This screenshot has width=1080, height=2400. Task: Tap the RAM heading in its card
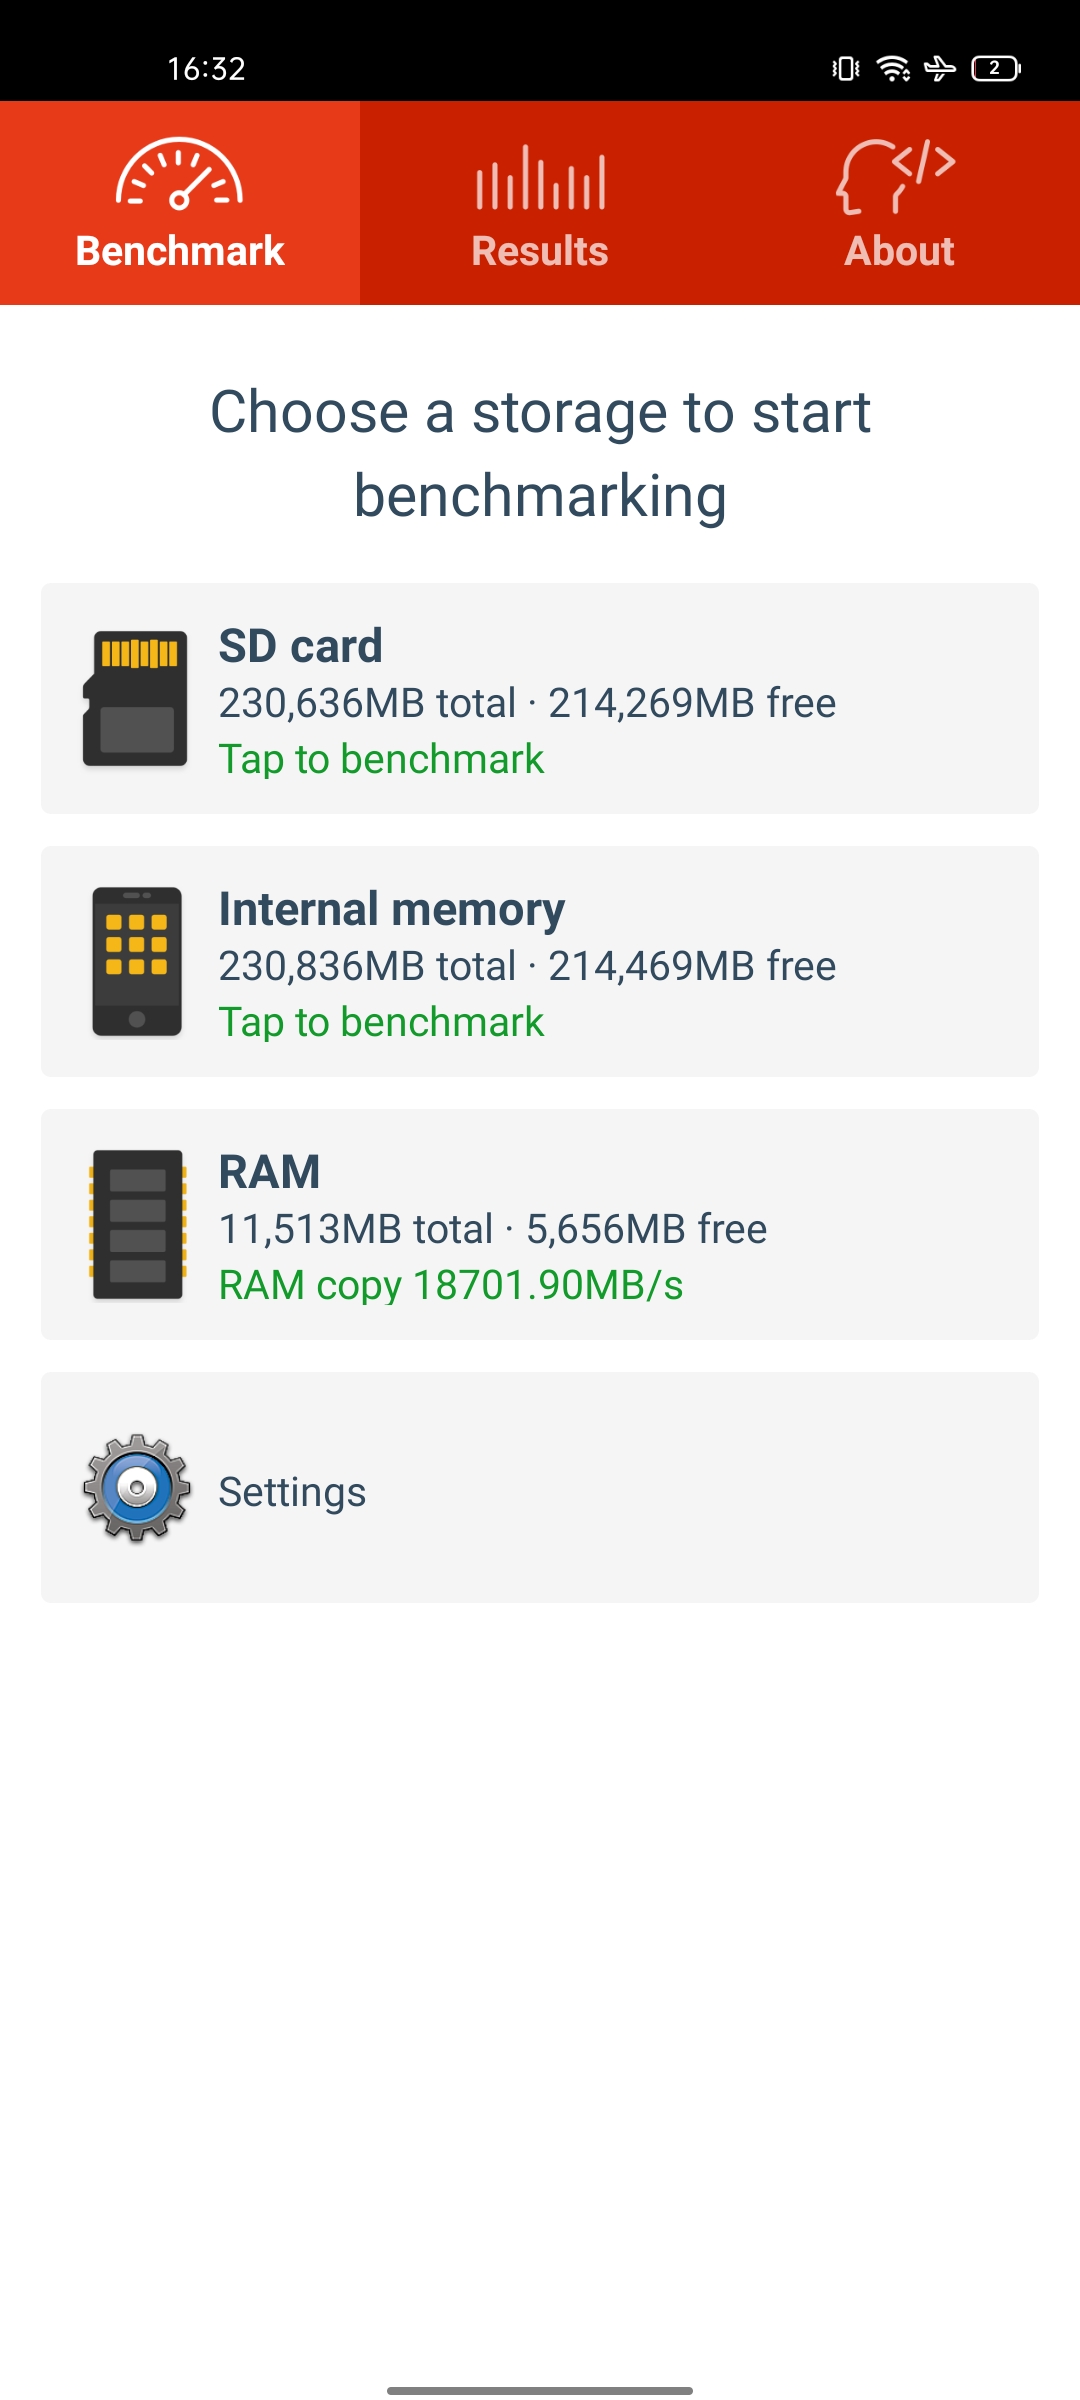269,1172
